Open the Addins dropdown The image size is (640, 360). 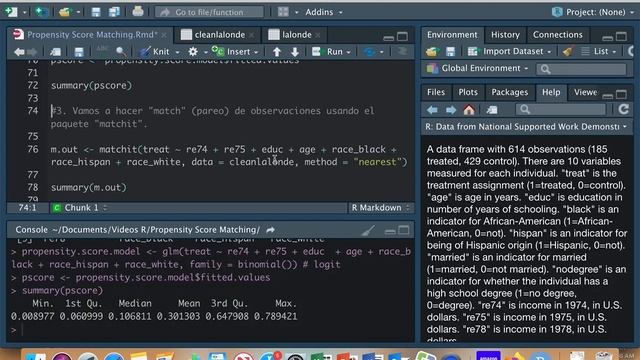coord(324,12)
